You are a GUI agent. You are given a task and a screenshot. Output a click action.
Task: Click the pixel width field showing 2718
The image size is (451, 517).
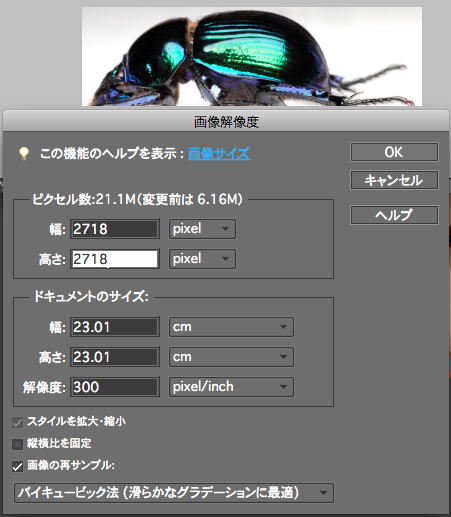115,229
